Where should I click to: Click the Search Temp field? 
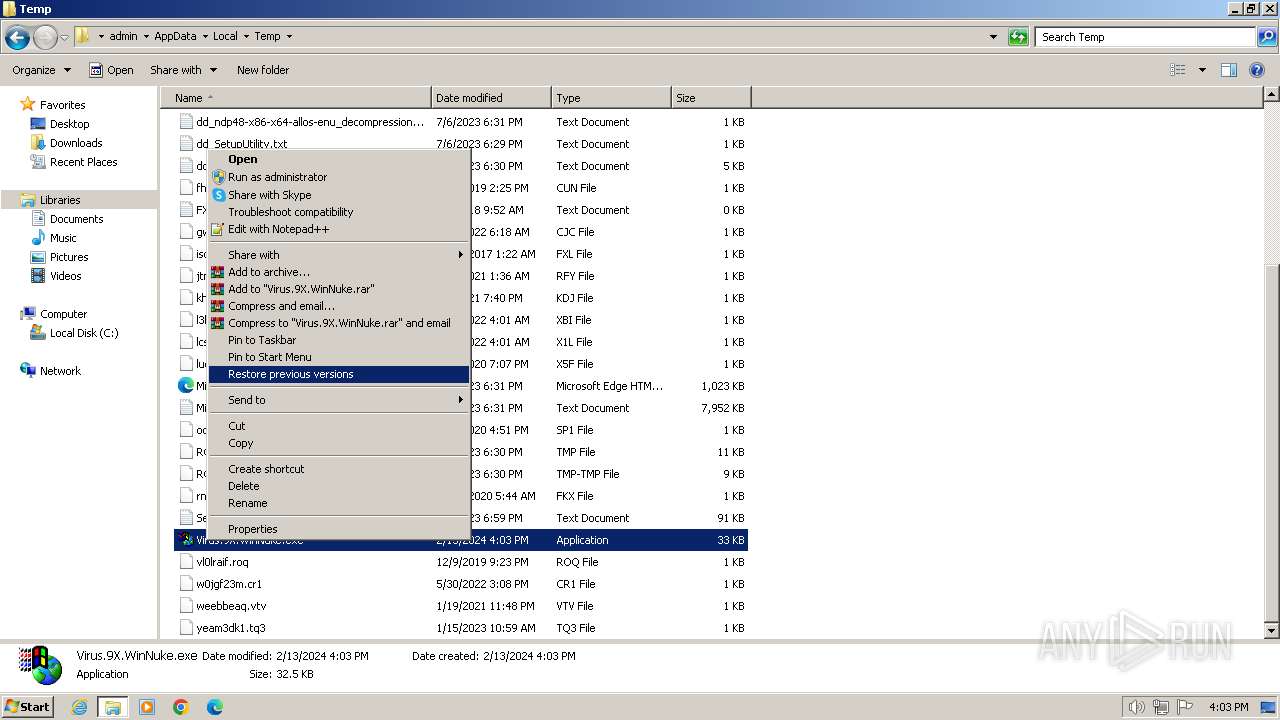[x=1144, y=37]
